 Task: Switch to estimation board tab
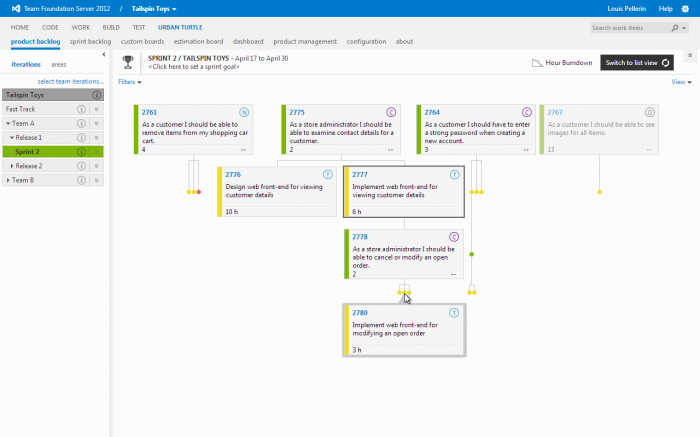198,42
